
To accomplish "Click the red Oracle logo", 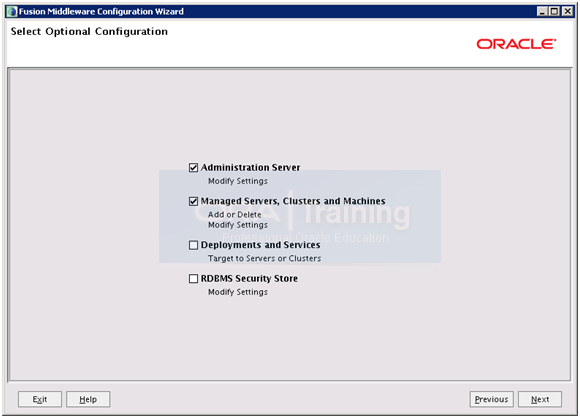I will tap(516, 44).
